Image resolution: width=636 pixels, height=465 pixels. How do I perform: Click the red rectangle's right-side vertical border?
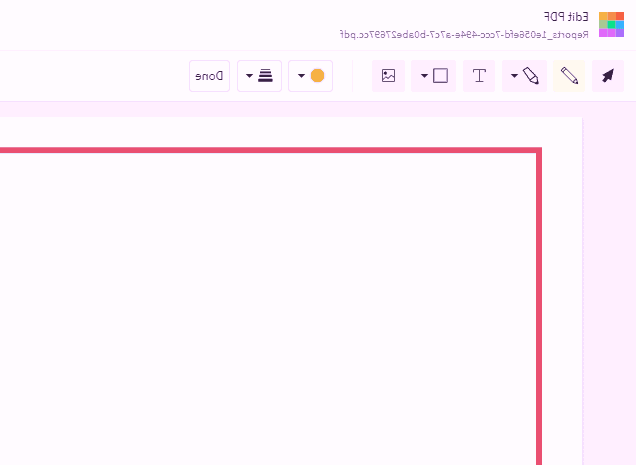538,300
